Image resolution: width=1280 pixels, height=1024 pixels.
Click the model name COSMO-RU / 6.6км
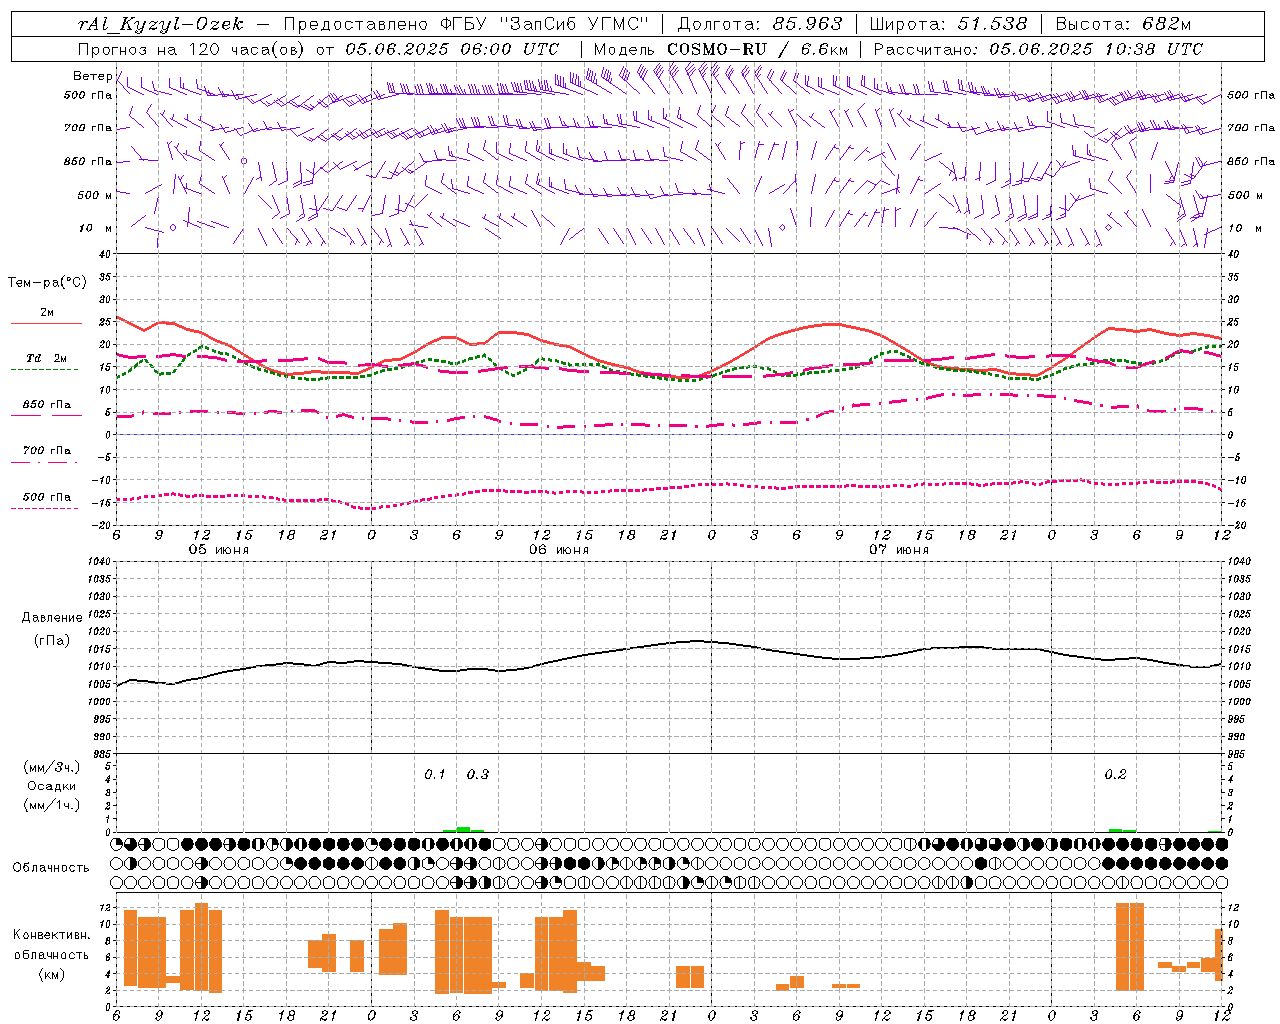[758, 49]
